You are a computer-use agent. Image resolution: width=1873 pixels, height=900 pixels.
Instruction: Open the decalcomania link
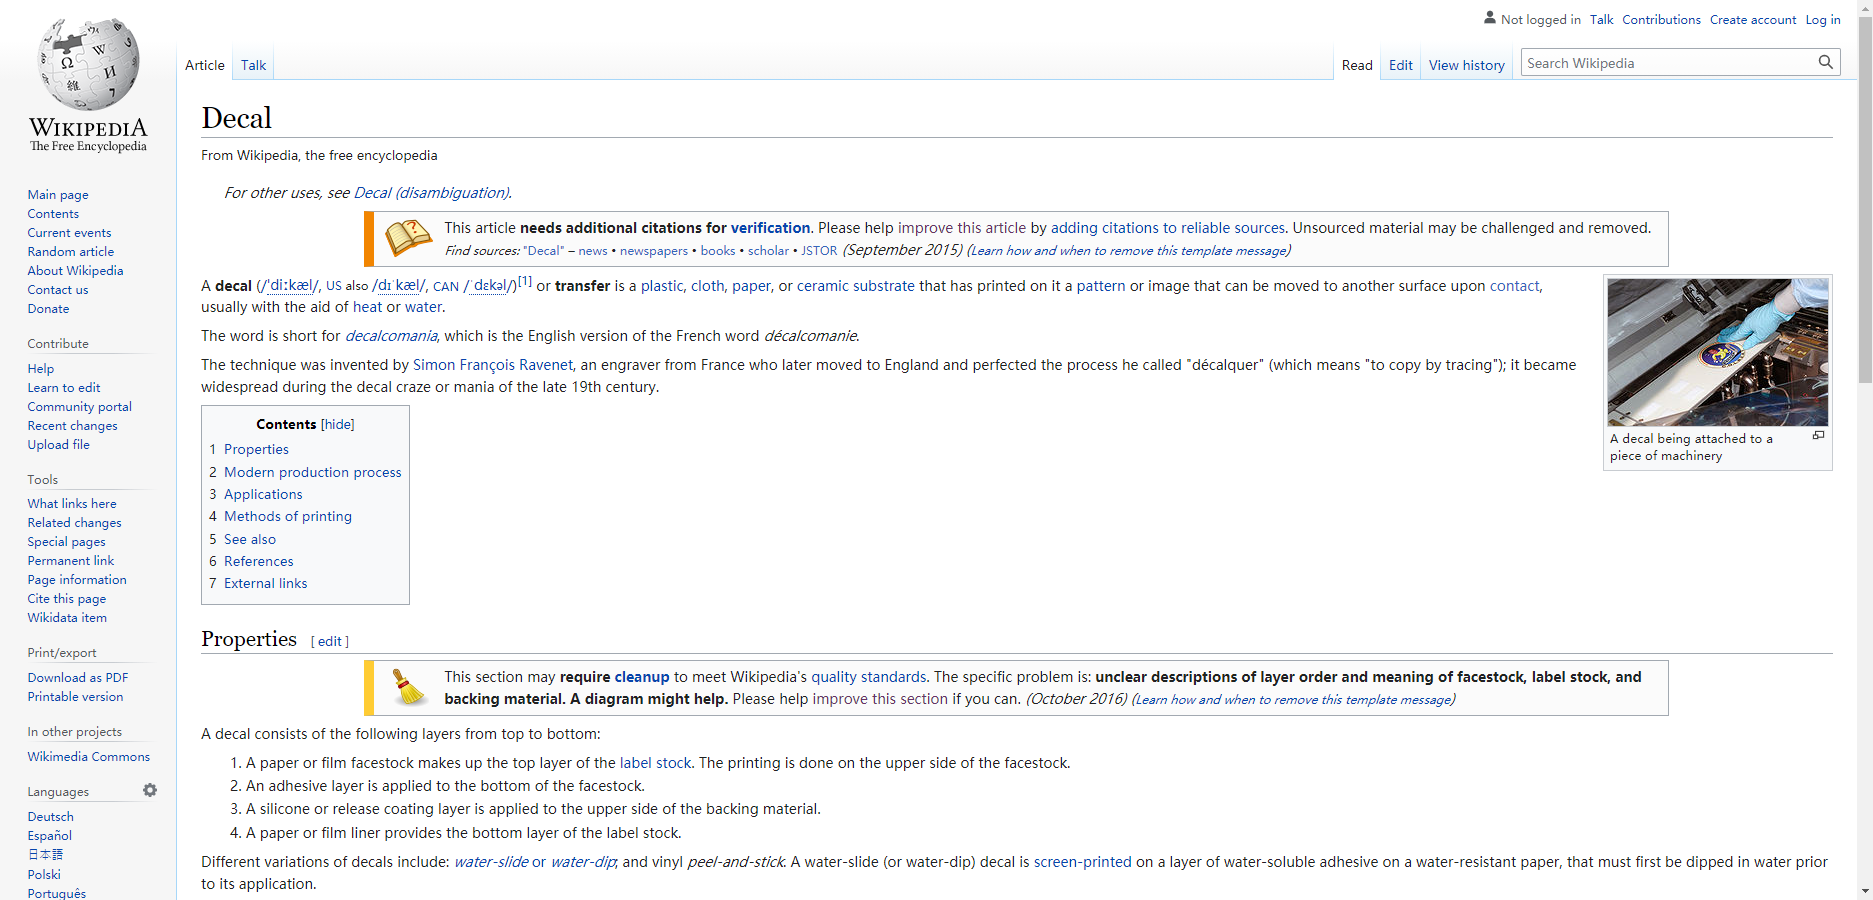click(x=391, y=336)
